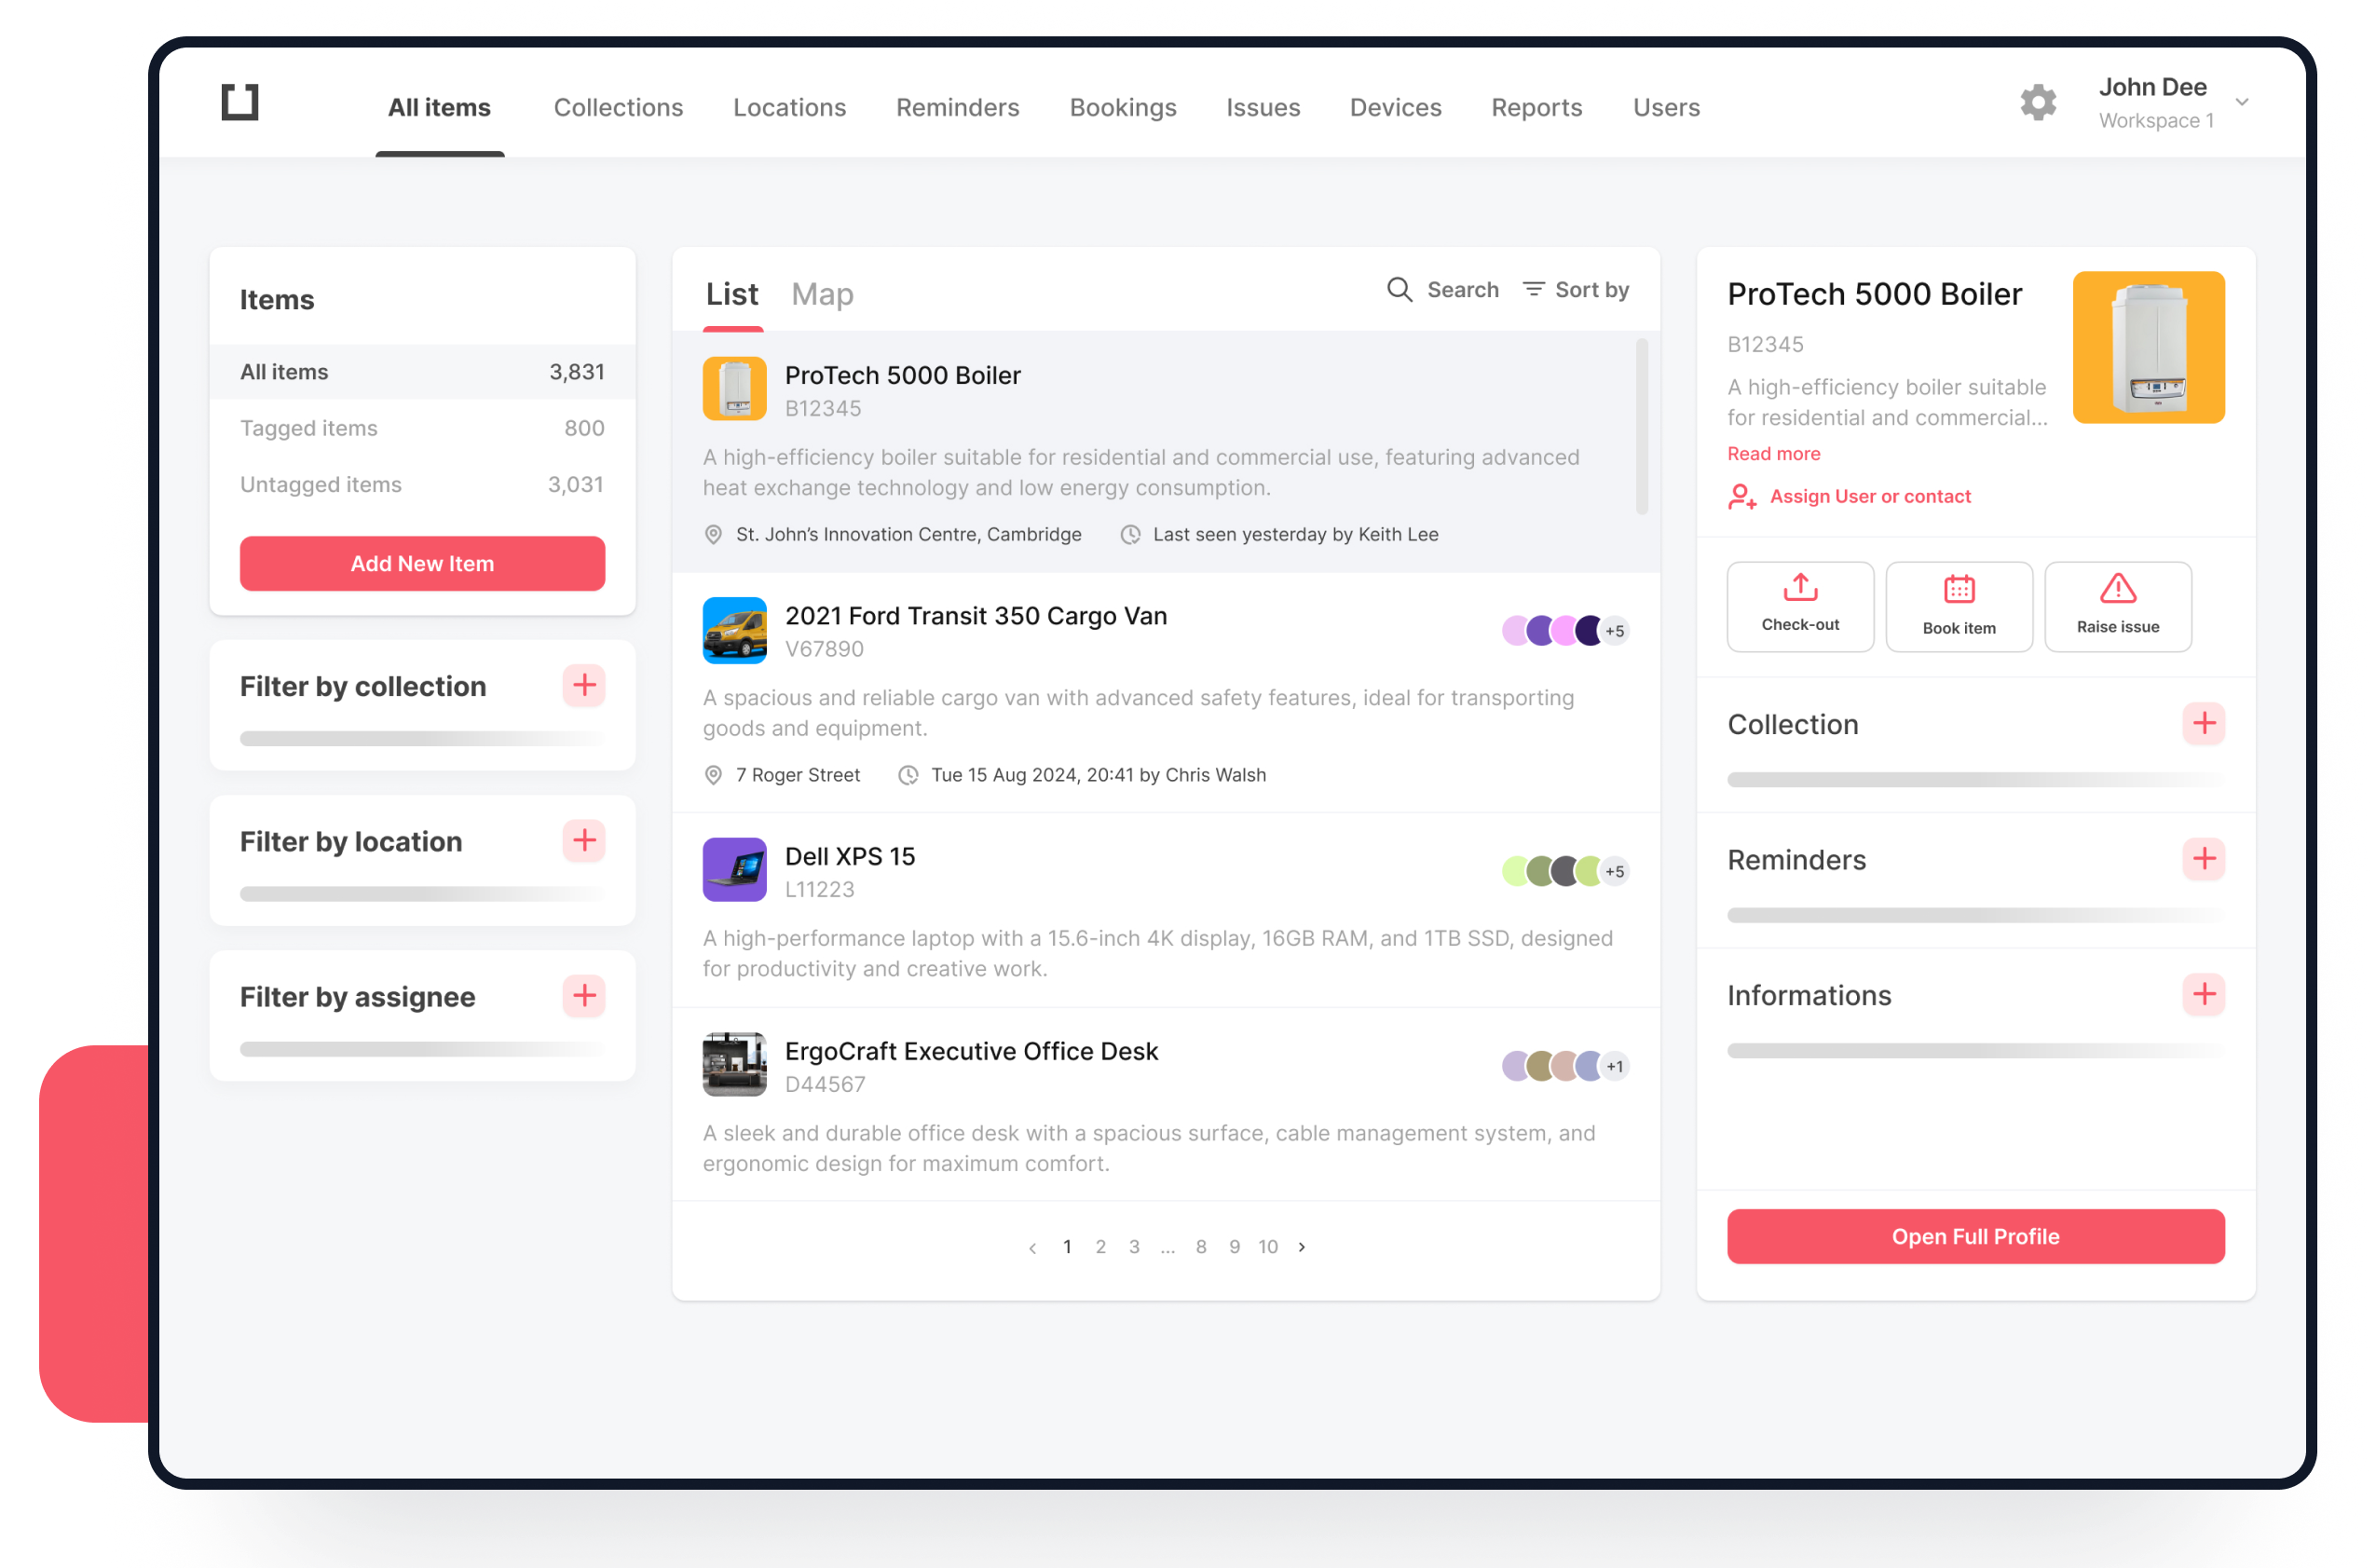Click the Assign User person-plus icon
The height and width of the screenshot is (1568, 2376).
point(1742,497)
